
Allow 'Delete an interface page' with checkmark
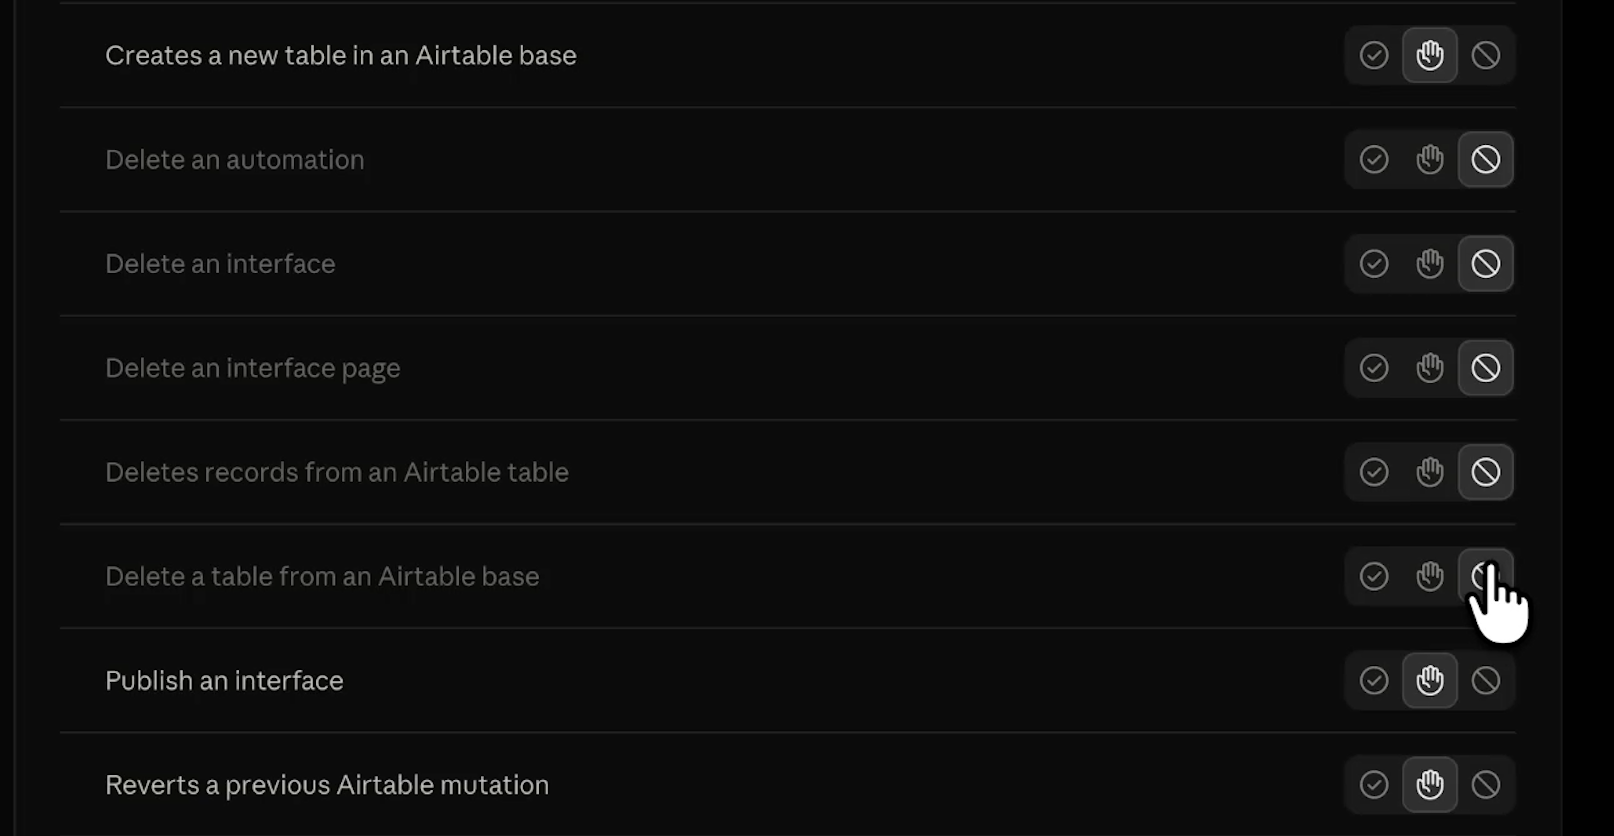pyautogui.click(x=1374, y=368)
